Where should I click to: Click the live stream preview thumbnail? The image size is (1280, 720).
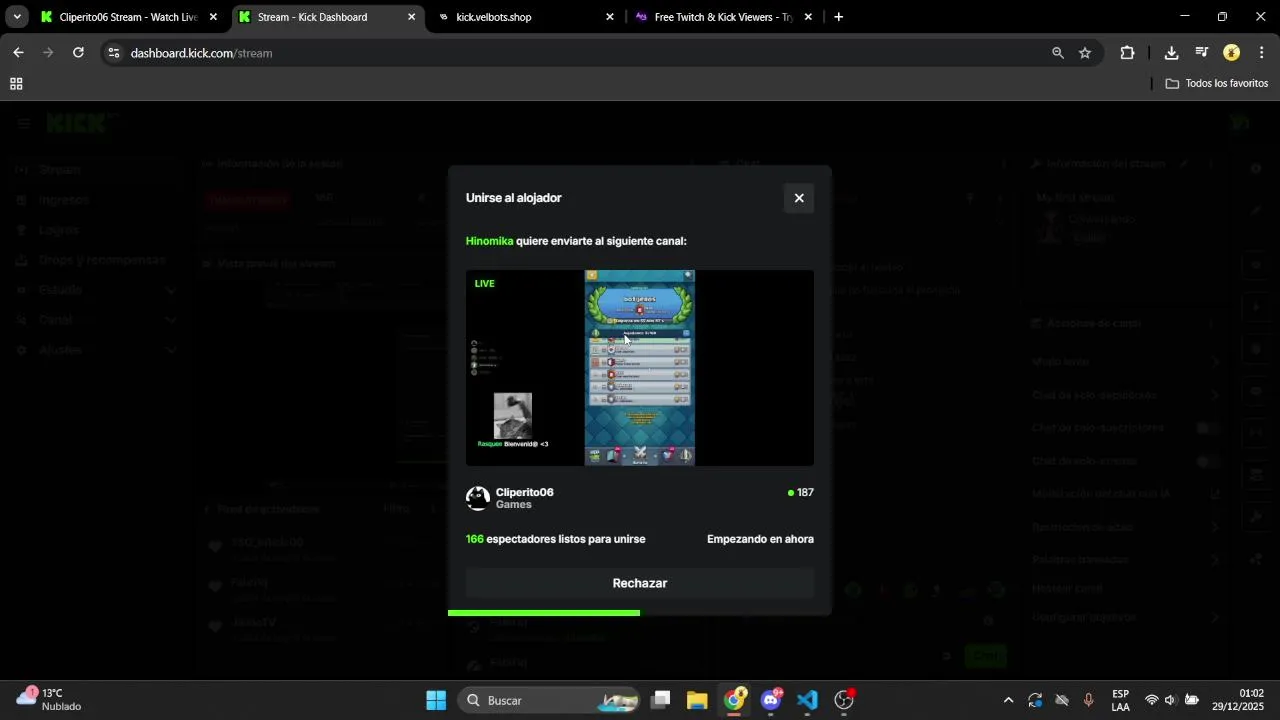click(640, 368)
